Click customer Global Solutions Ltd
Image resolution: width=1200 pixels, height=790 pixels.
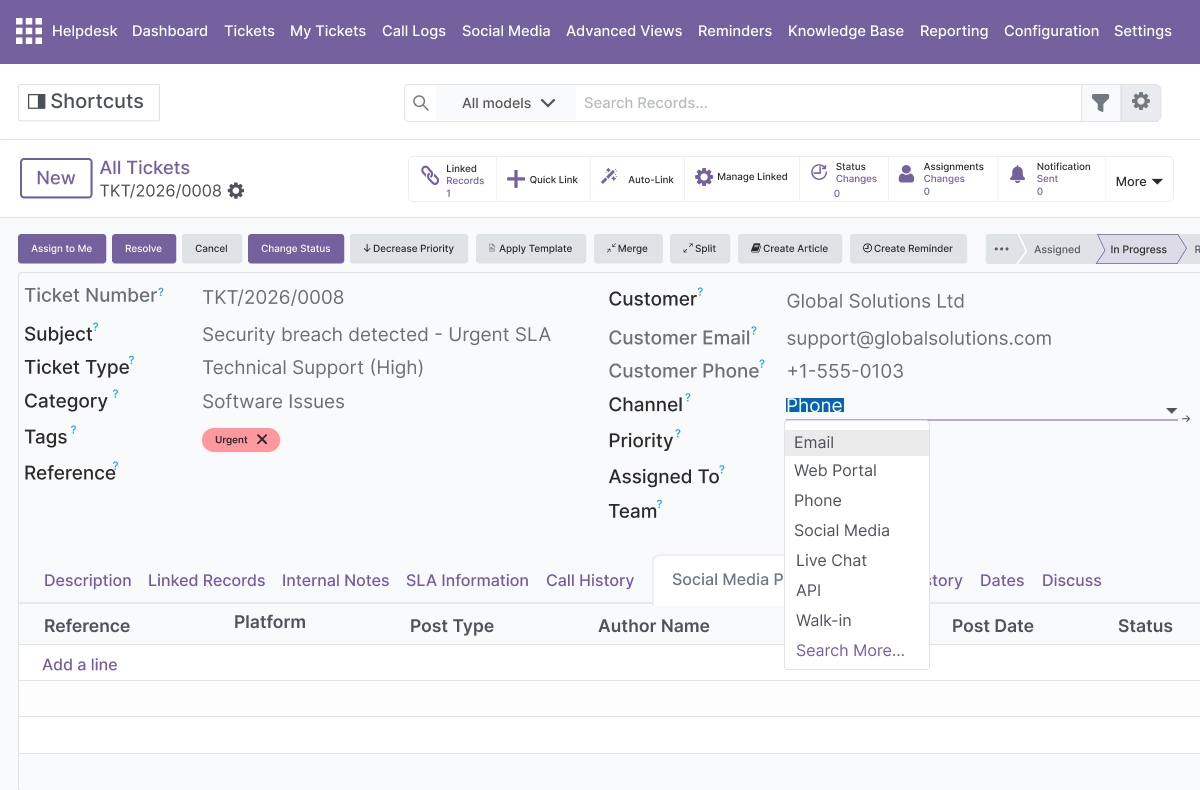pyautogui.click(x=876, y=301)
